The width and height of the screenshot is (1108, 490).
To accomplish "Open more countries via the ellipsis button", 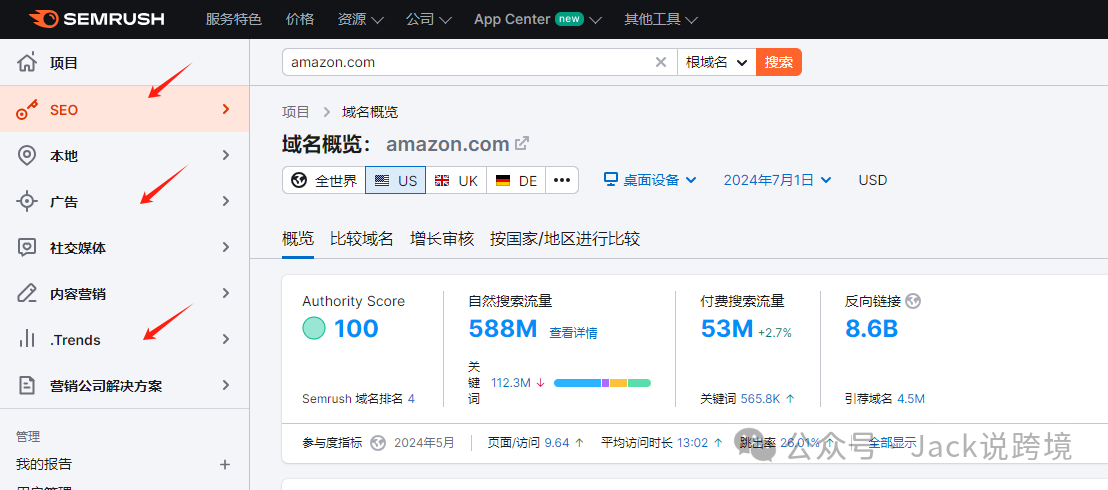I will (562, 180).
